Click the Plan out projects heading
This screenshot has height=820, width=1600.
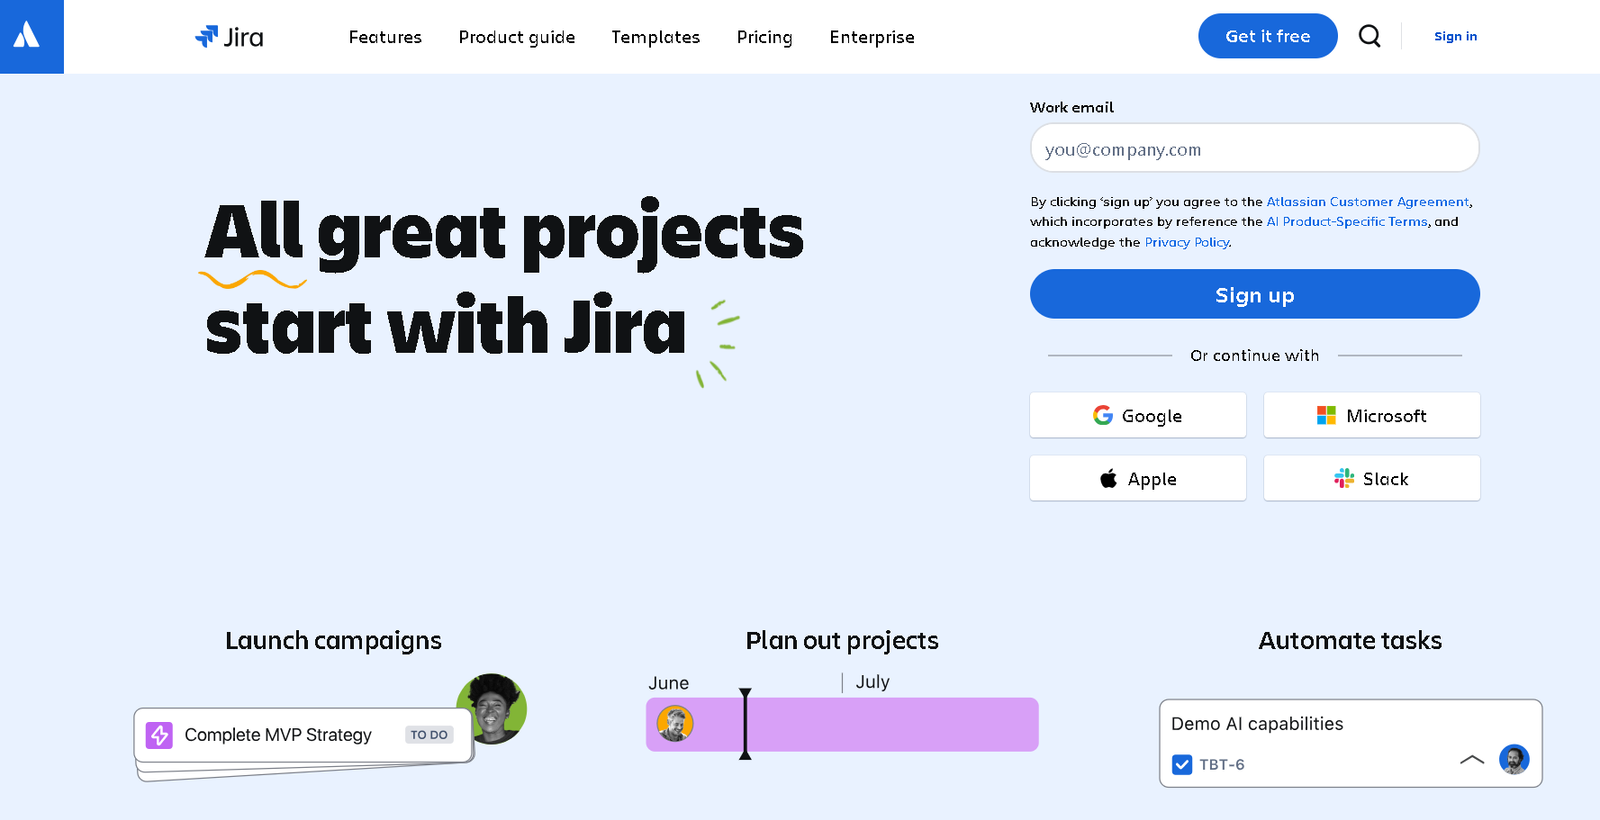[x=842, y=641]
